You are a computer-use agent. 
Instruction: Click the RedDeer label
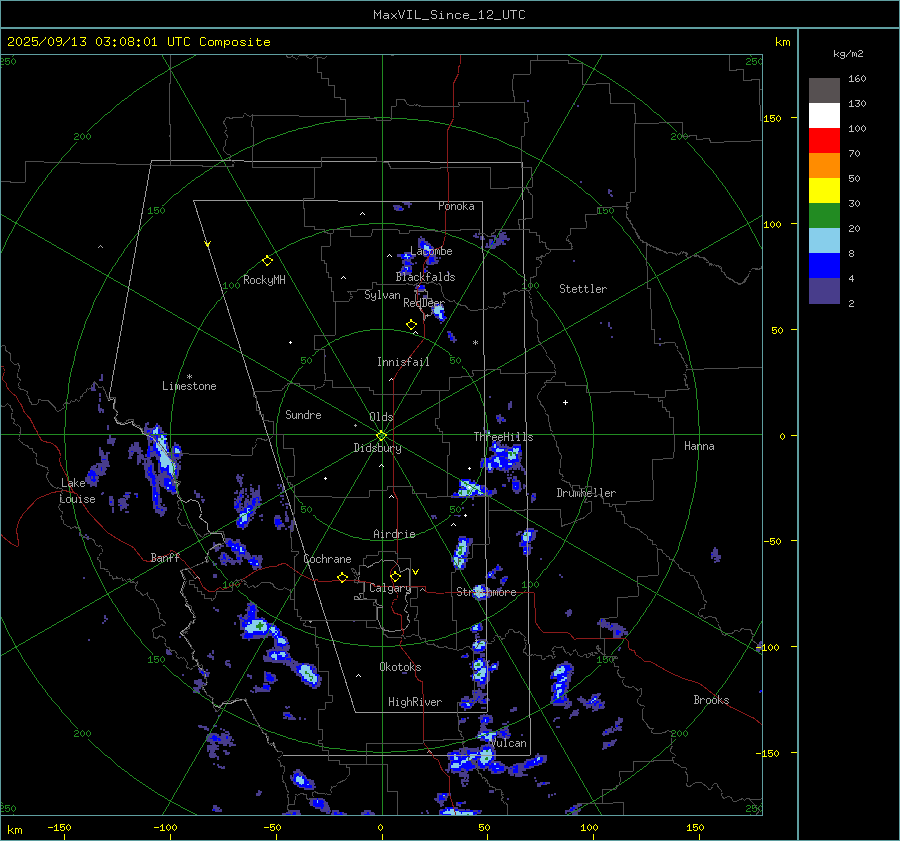(424, 303)
